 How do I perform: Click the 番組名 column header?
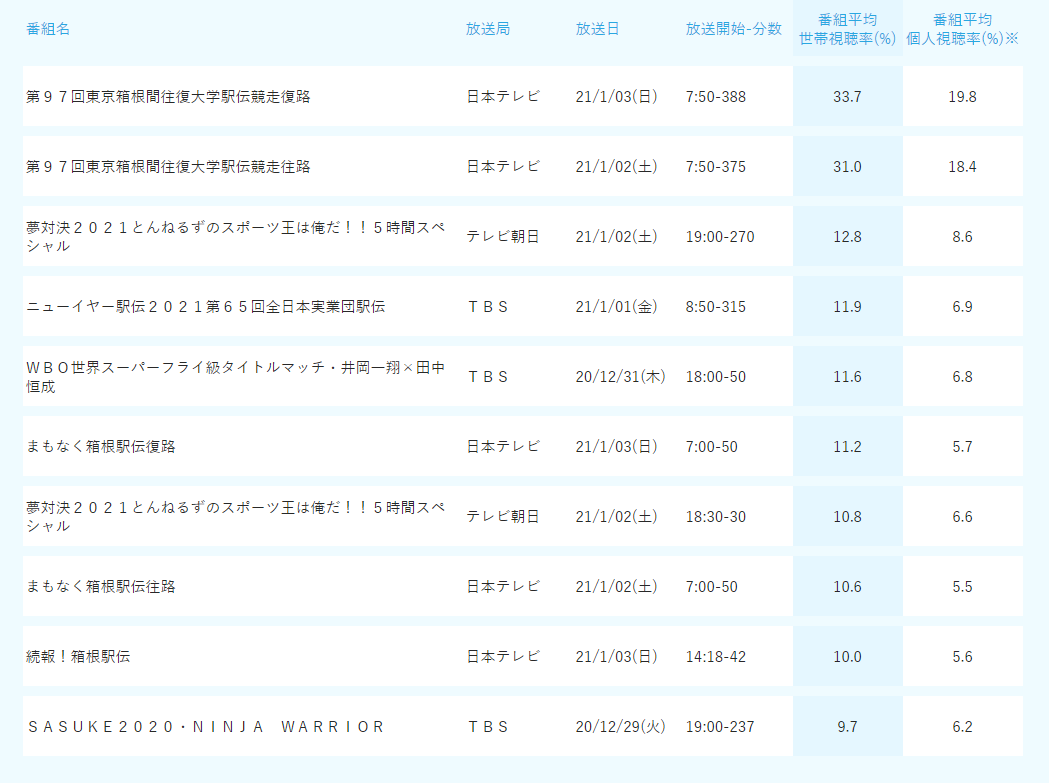tap(47, 29)
